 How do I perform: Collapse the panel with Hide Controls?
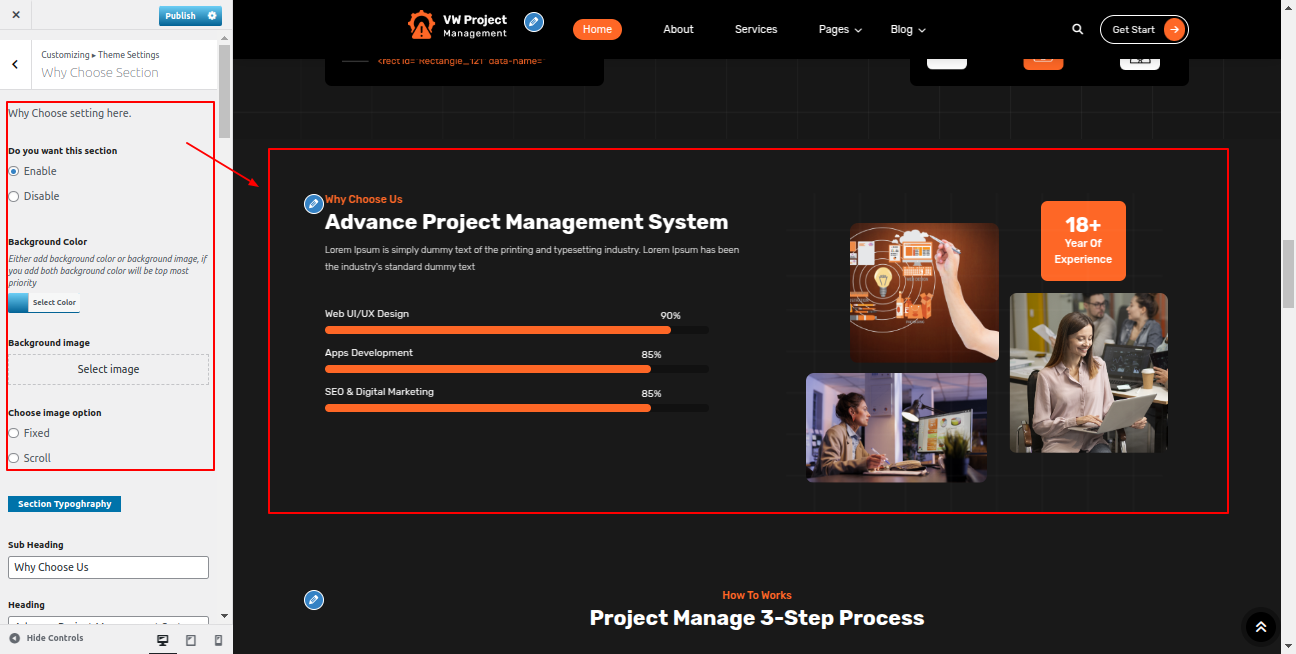click(x=46, y=638)
